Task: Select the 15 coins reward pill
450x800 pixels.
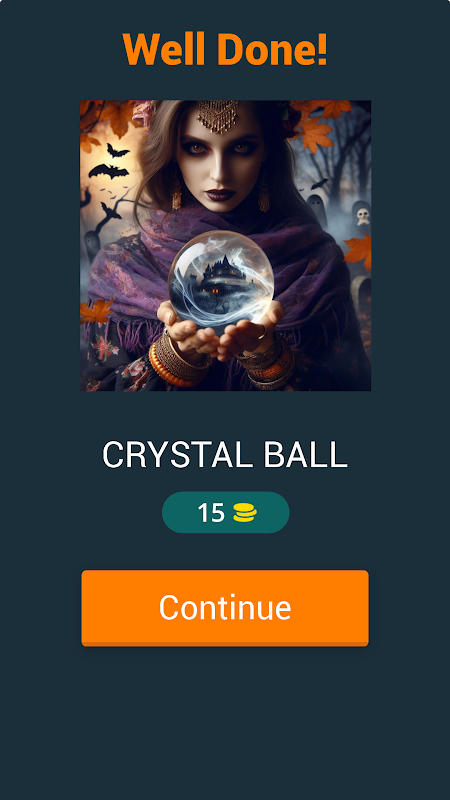Action: pyautogui.click(x=226, y=512)
